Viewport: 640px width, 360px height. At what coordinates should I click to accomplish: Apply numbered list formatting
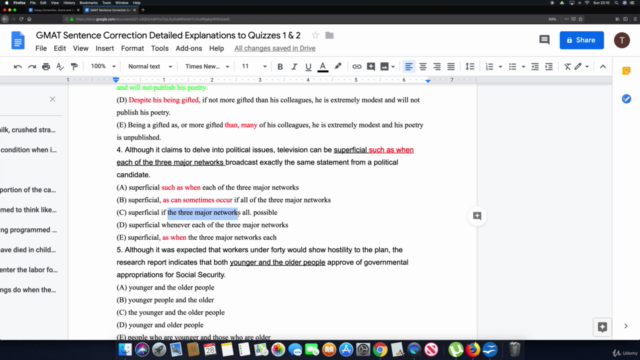[x=489, y=67]
